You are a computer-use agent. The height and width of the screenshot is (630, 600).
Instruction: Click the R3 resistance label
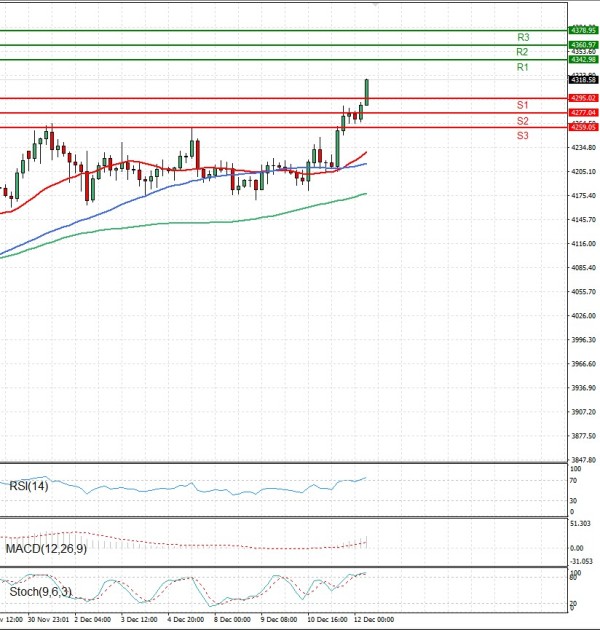523,37
